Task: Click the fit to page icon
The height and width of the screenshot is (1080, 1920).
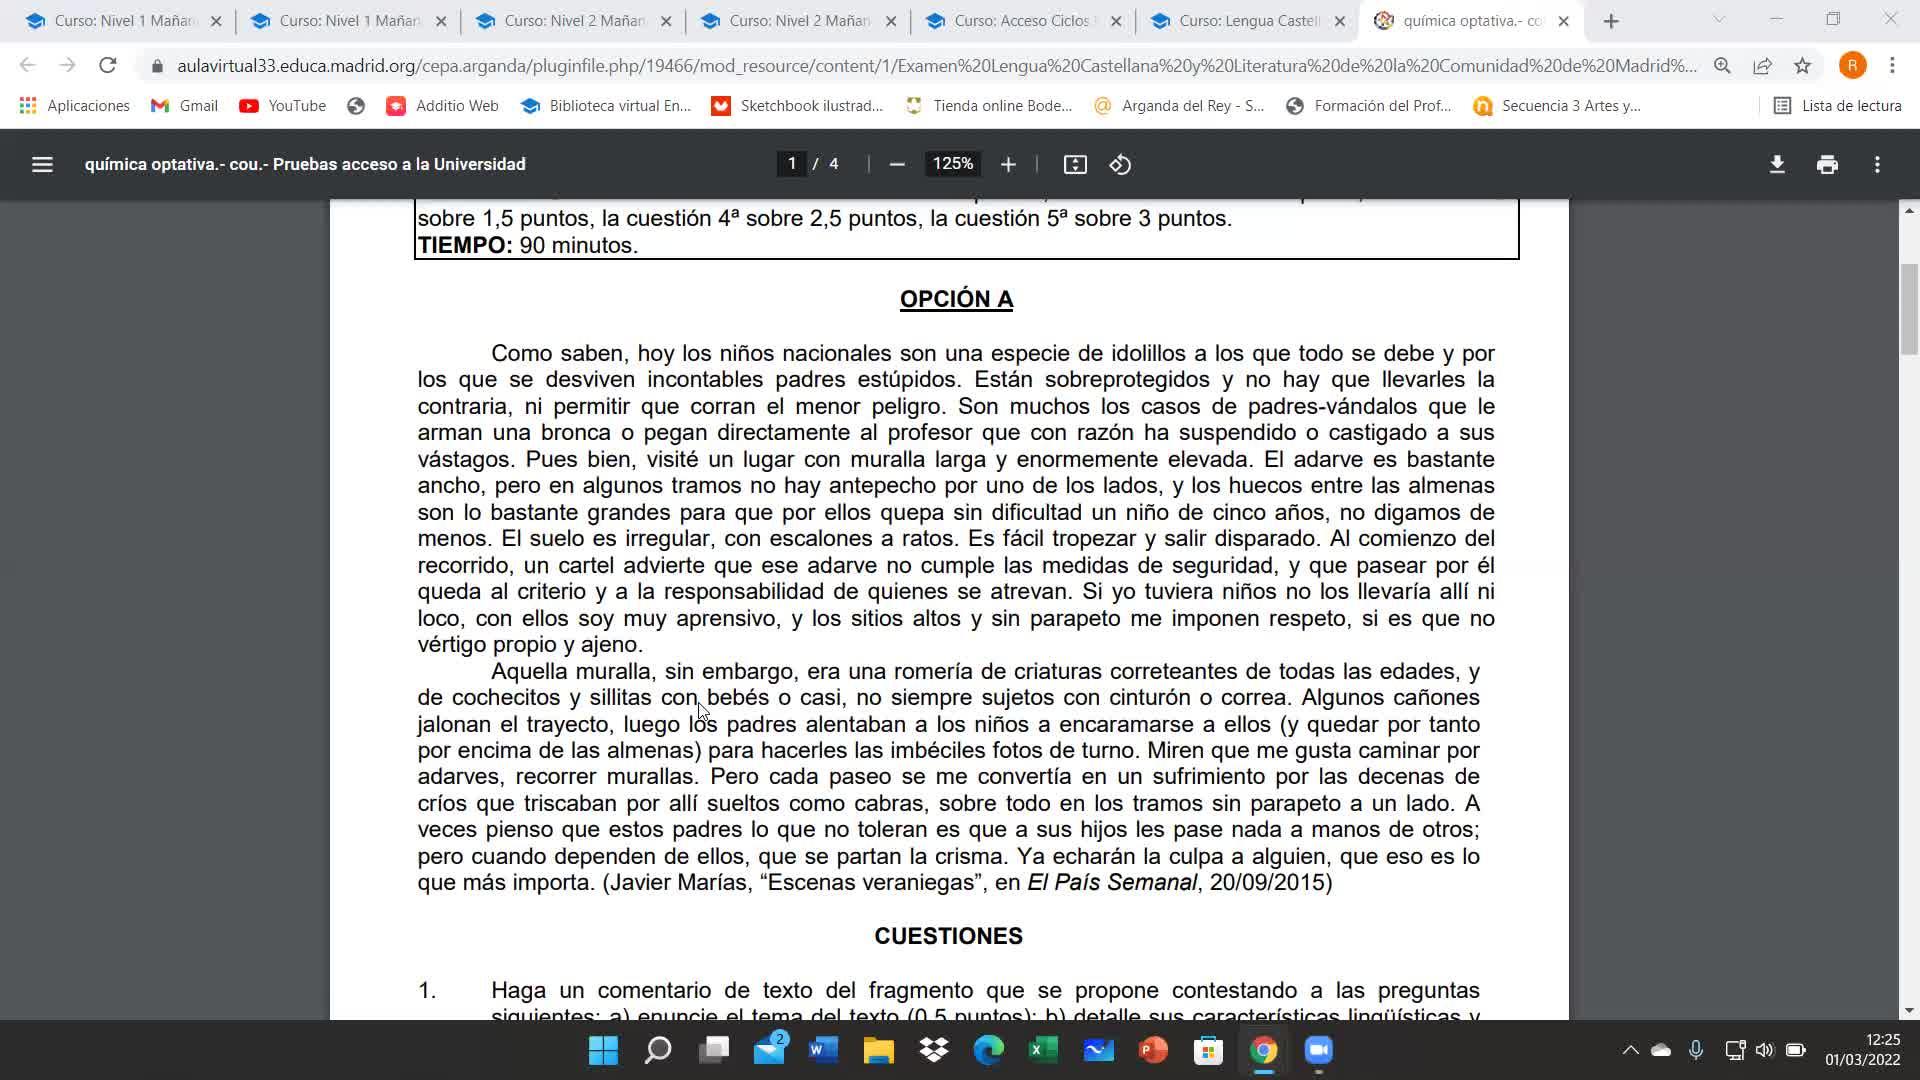Action: pos(1075,164)
